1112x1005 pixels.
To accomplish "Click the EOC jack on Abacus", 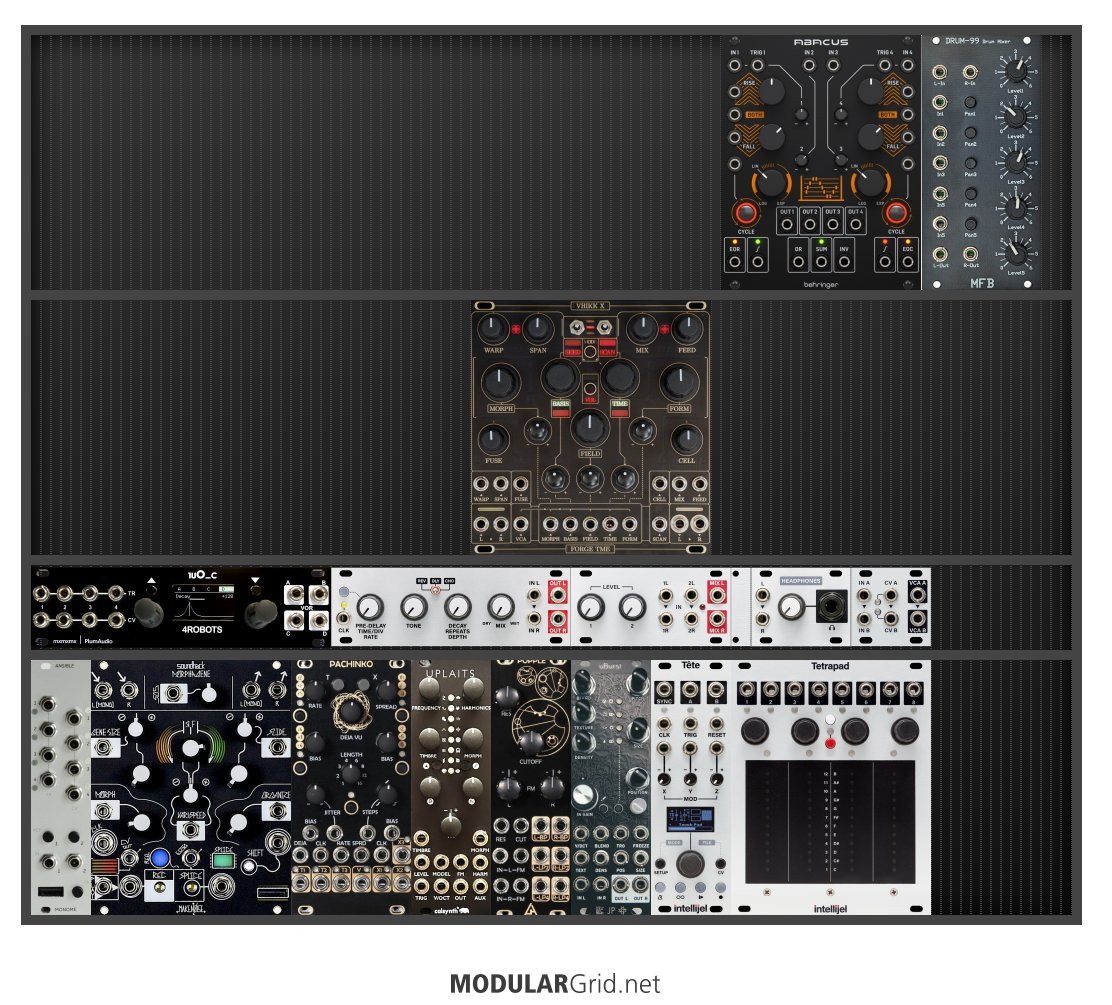I will pyautogui.click(x=908, y=262).
